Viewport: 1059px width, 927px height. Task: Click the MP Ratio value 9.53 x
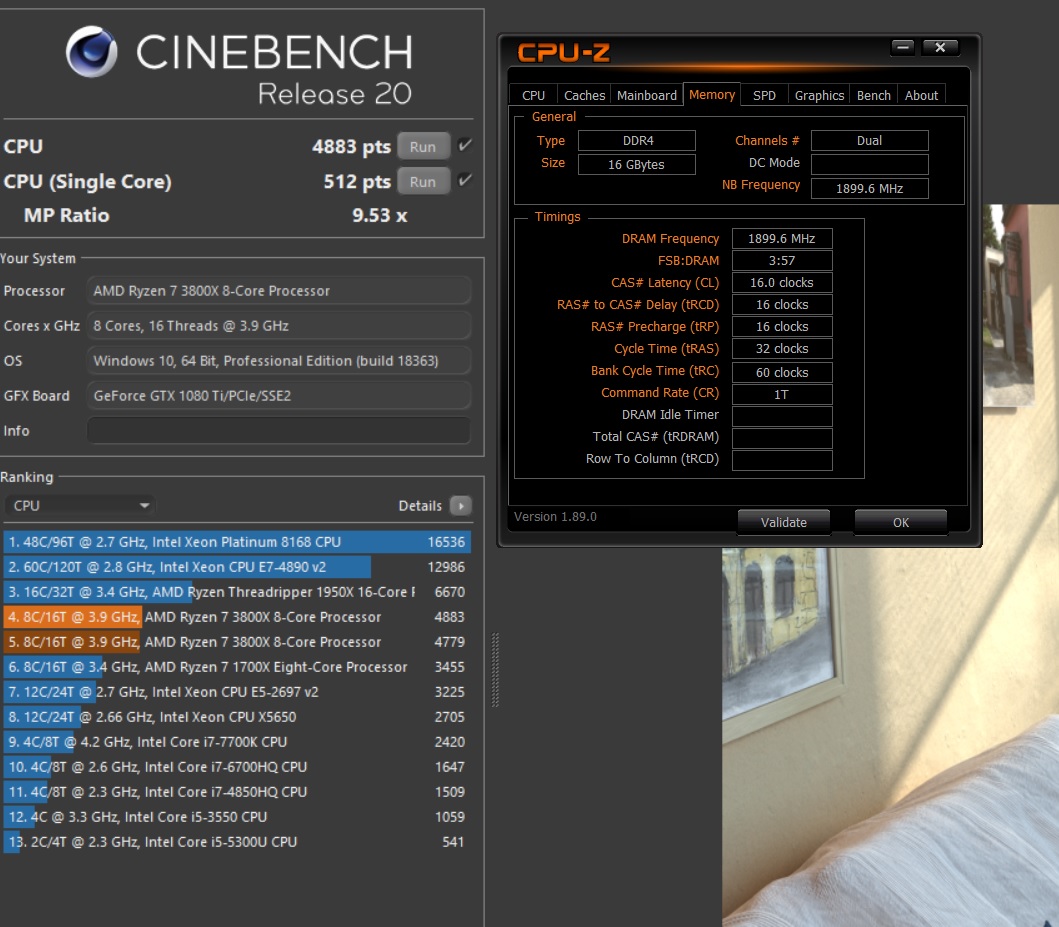click(x=380, y=215)
